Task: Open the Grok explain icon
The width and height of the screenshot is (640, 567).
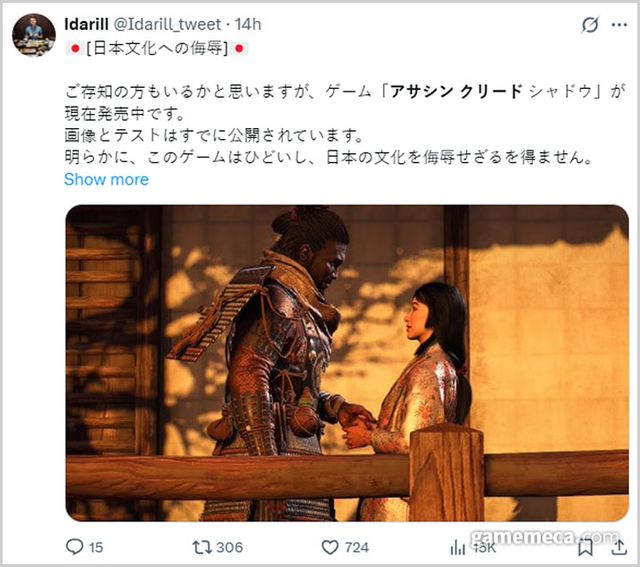Action: click(590, 25)
